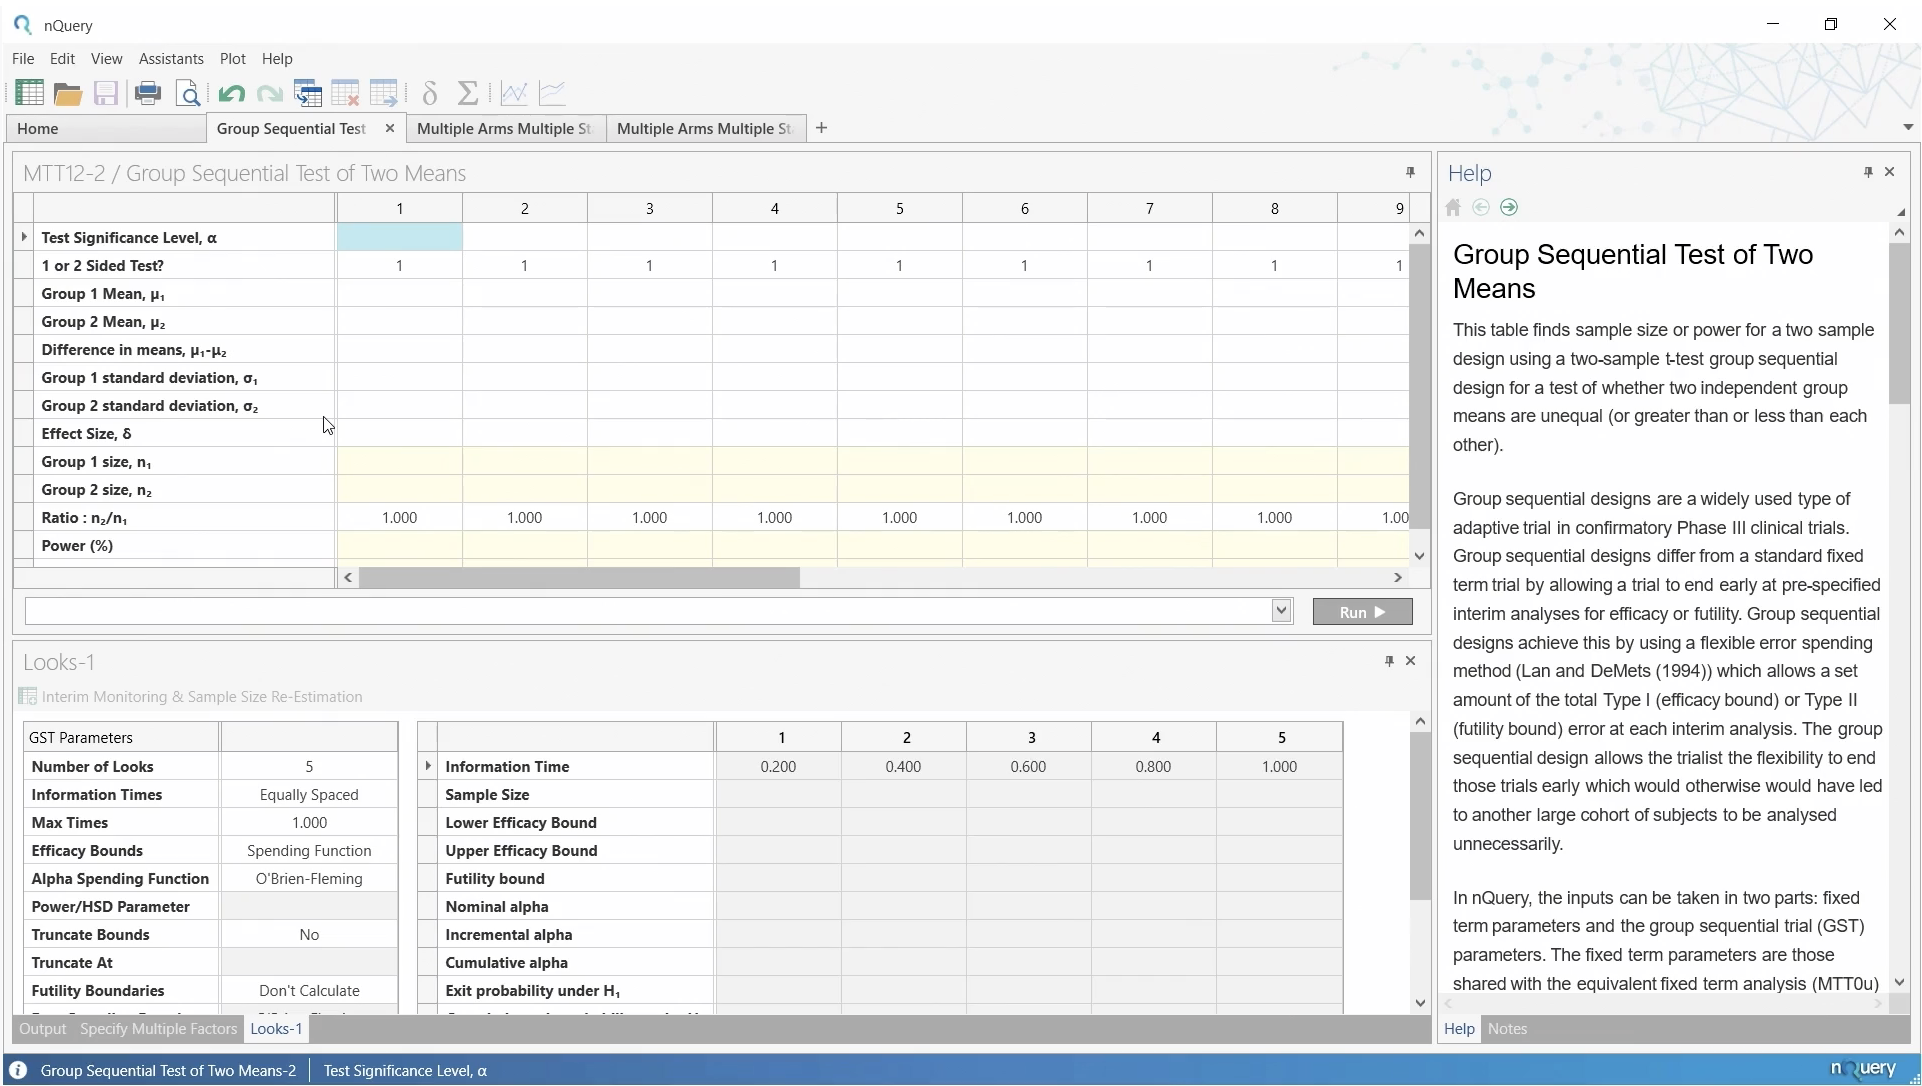Toggle the Help panel's auto-hide pin
This screenshot has height=1086, width=1922.
coord(1868,172)
